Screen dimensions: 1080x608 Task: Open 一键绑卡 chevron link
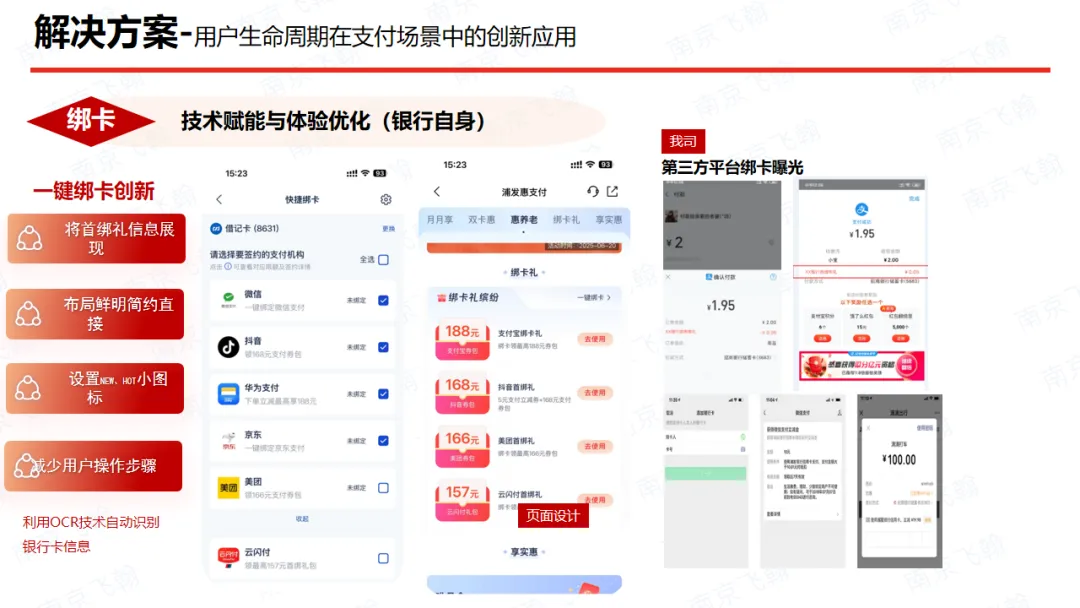click(x=594, y=298)
